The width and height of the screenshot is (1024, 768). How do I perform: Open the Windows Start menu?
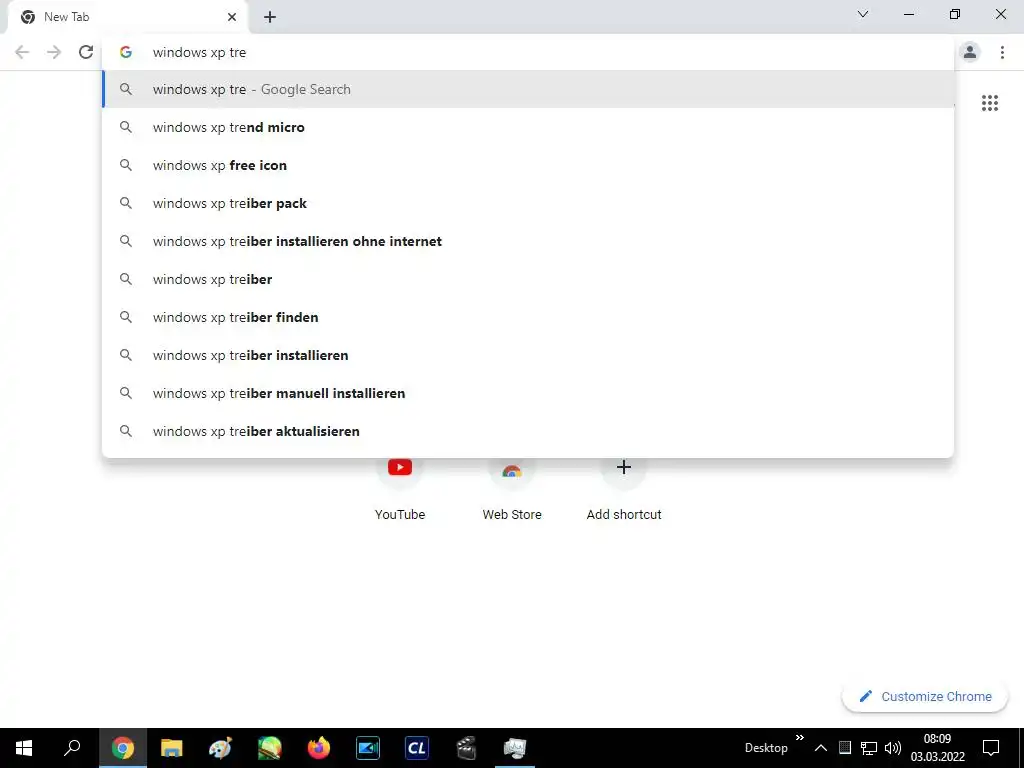(x=24, y=748)
